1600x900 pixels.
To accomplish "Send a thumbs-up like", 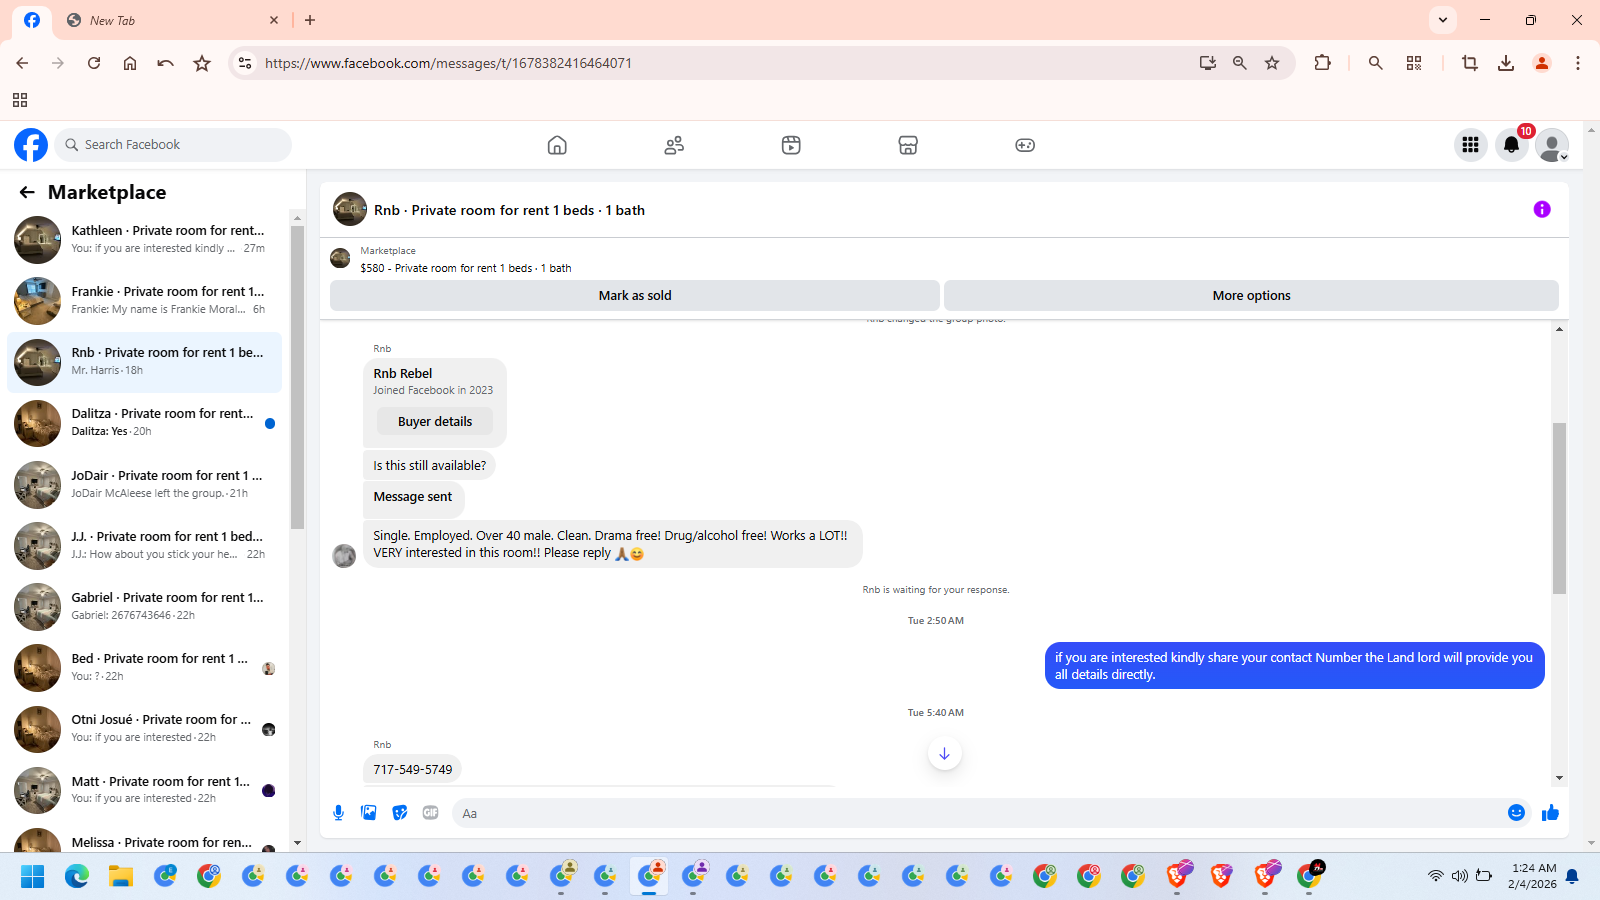I will 1550,813.
